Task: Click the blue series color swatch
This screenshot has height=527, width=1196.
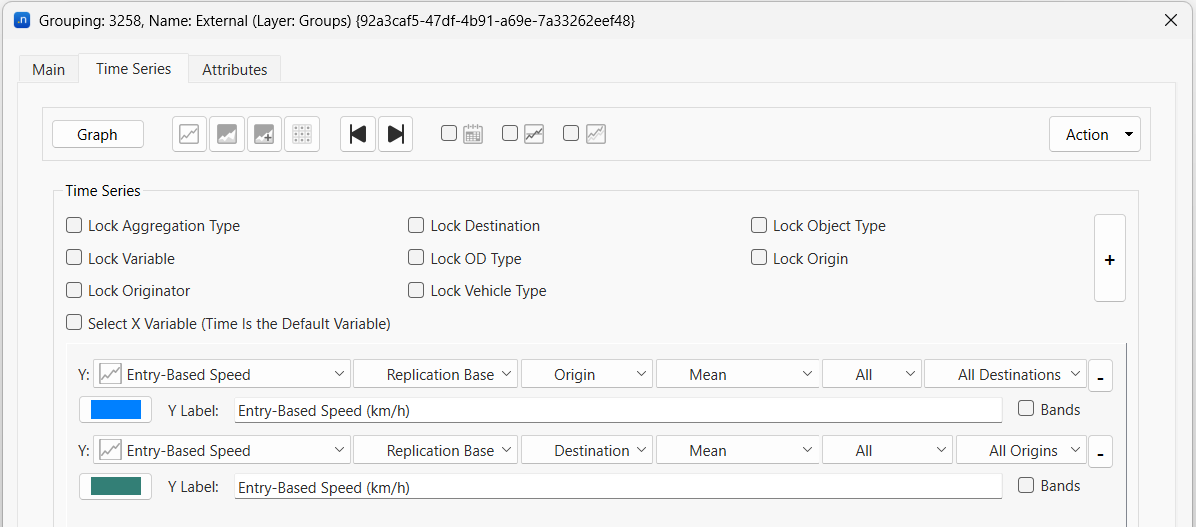Action: click(115, 410)
